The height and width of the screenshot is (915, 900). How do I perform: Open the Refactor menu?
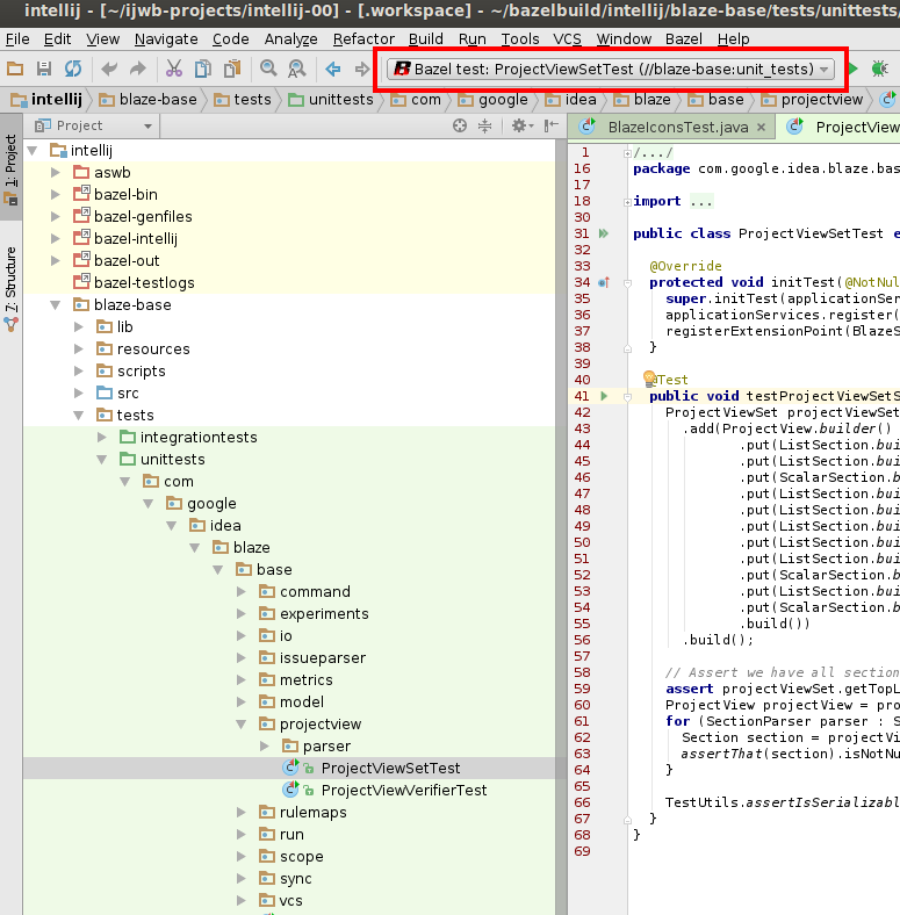click(364, 39)
